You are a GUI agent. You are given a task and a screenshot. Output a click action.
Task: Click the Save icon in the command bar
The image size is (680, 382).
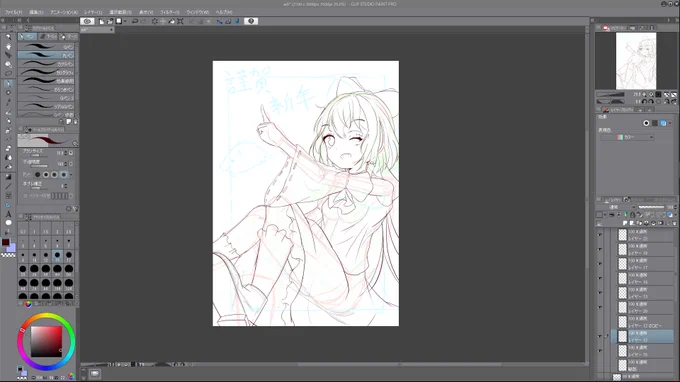tap(118, 21)
